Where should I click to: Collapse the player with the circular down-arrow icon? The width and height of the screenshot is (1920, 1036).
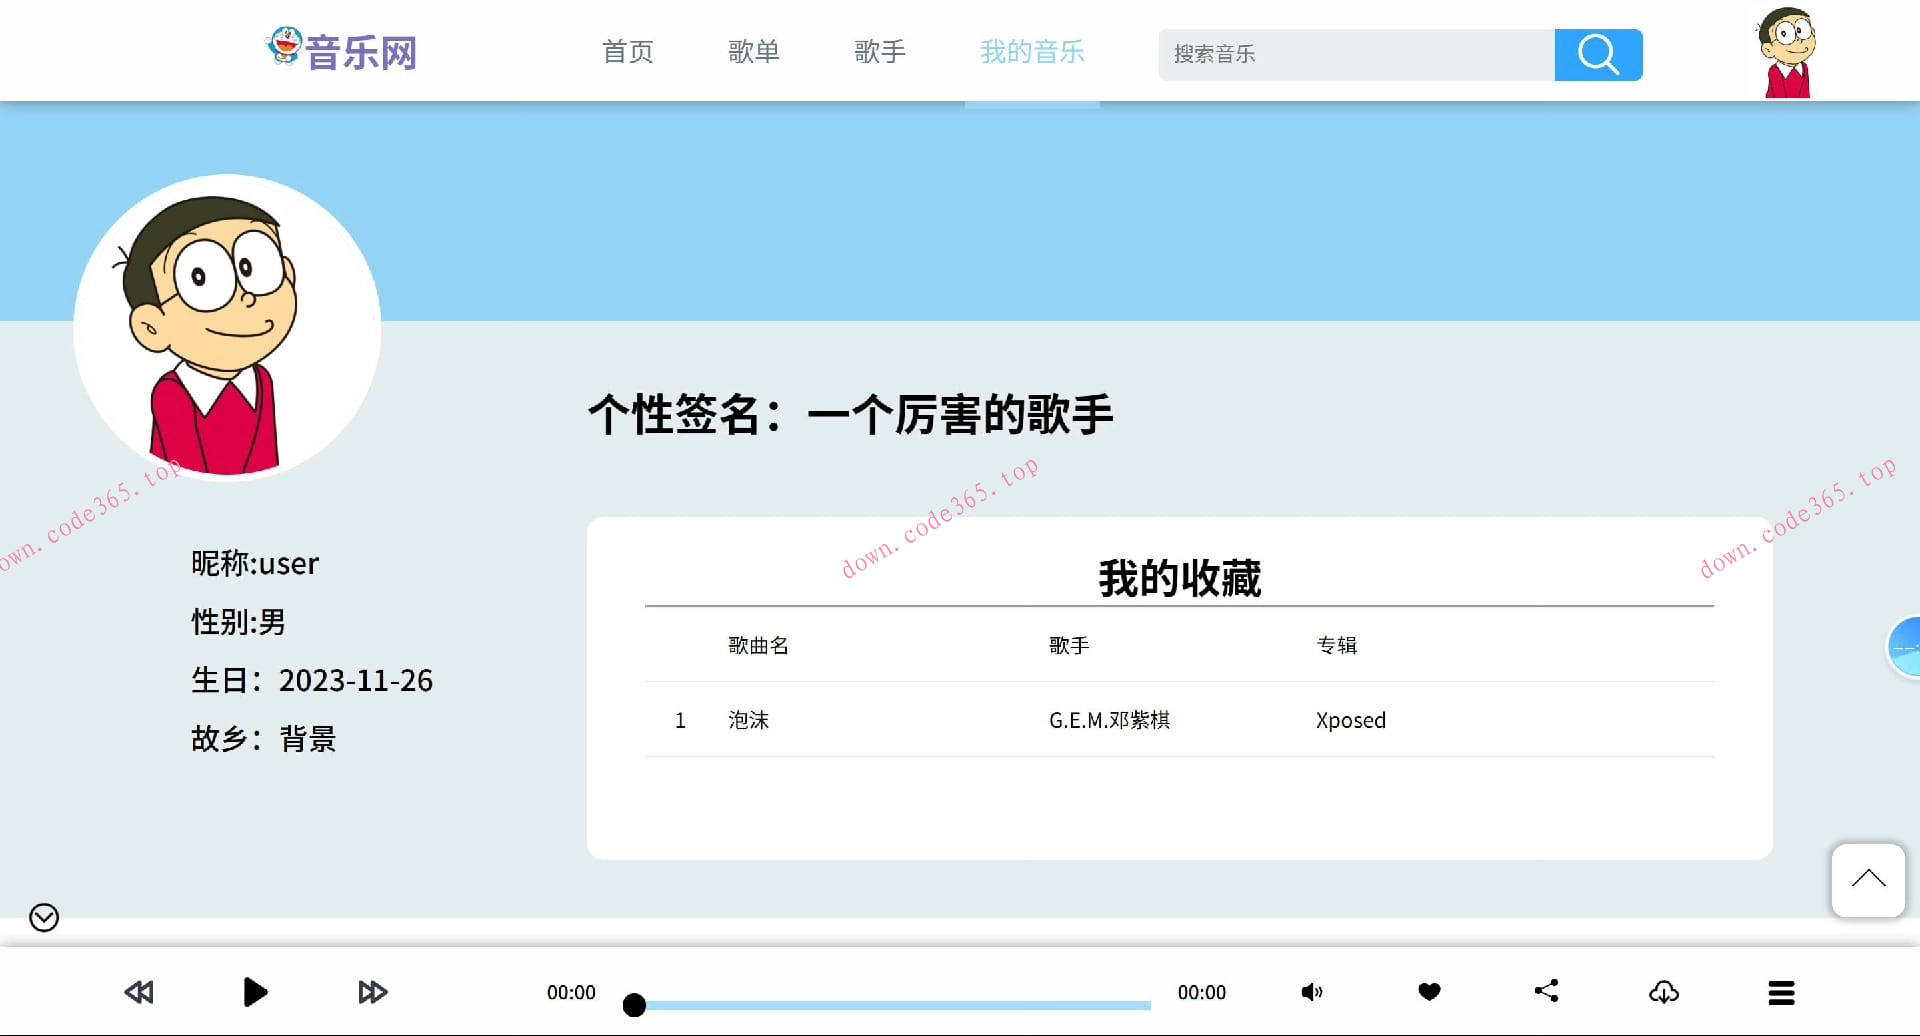[x=42, y=917]
